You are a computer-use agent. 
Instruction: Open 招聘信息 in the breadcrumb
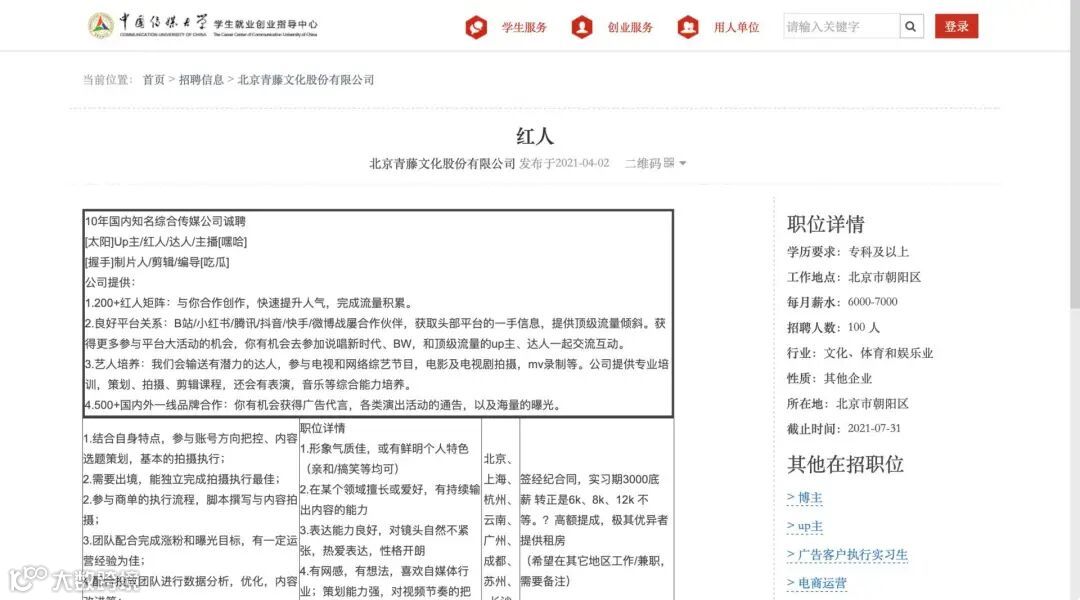(x=201, y=80)
